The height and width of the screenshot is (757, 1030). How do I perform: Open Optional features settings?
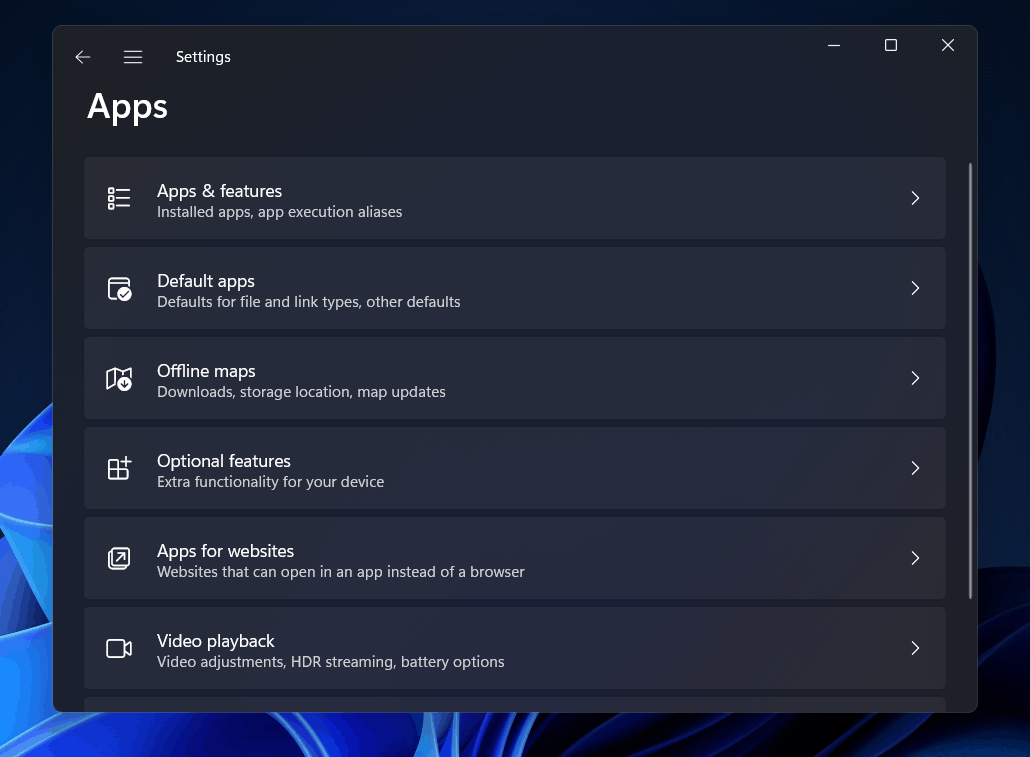pyautogui.click(x=515, y=468)
